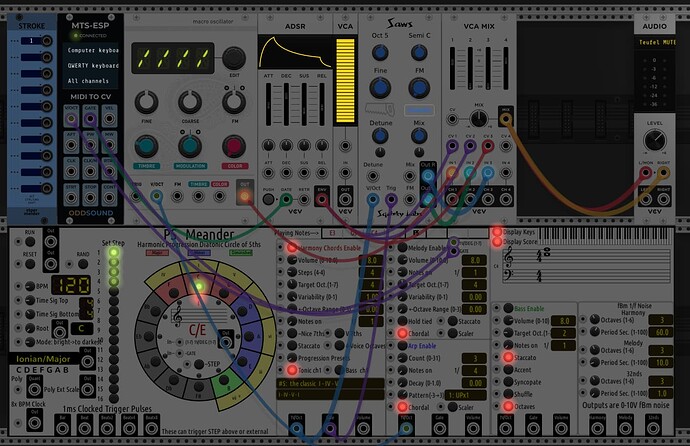Click the fBm Harmony output jack

pyautogui.click(x=597, y=428)
